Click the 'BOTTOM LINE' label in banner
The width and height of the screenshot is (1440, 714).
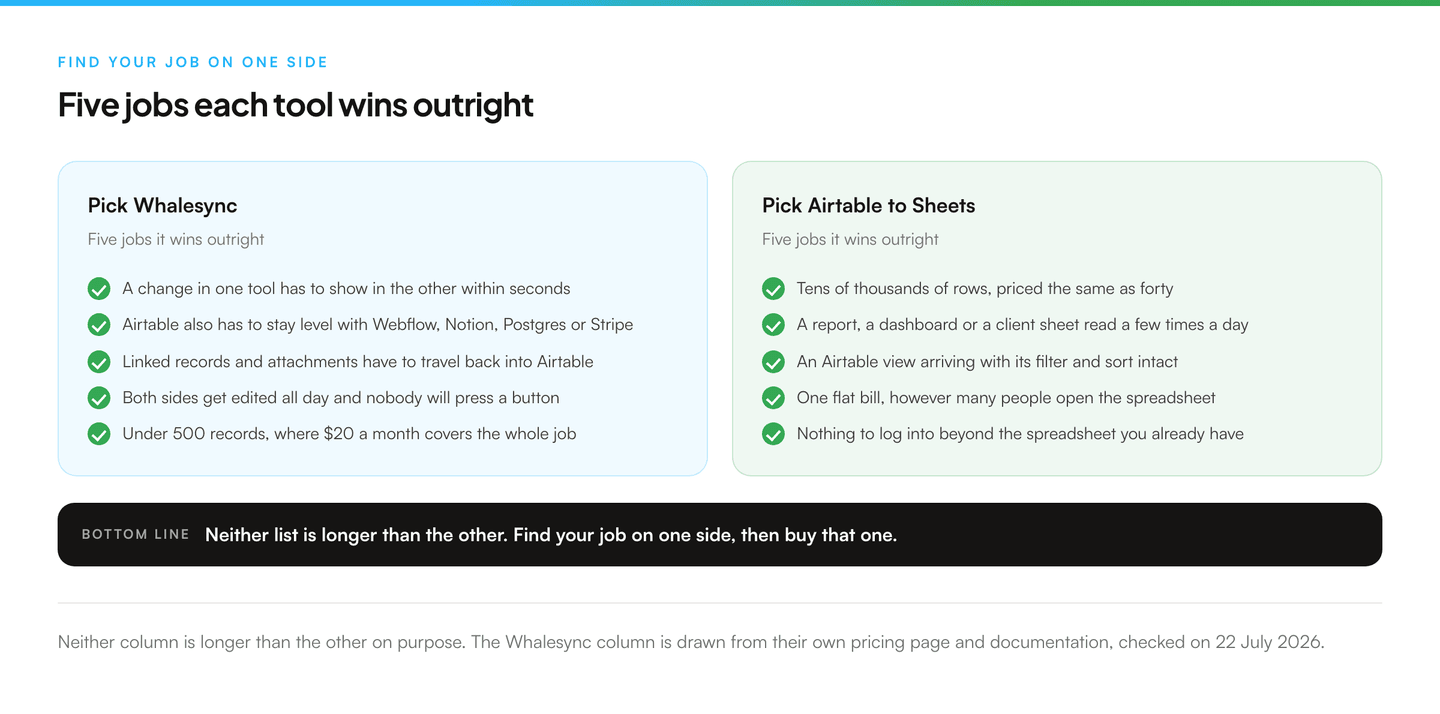point(135,535)
